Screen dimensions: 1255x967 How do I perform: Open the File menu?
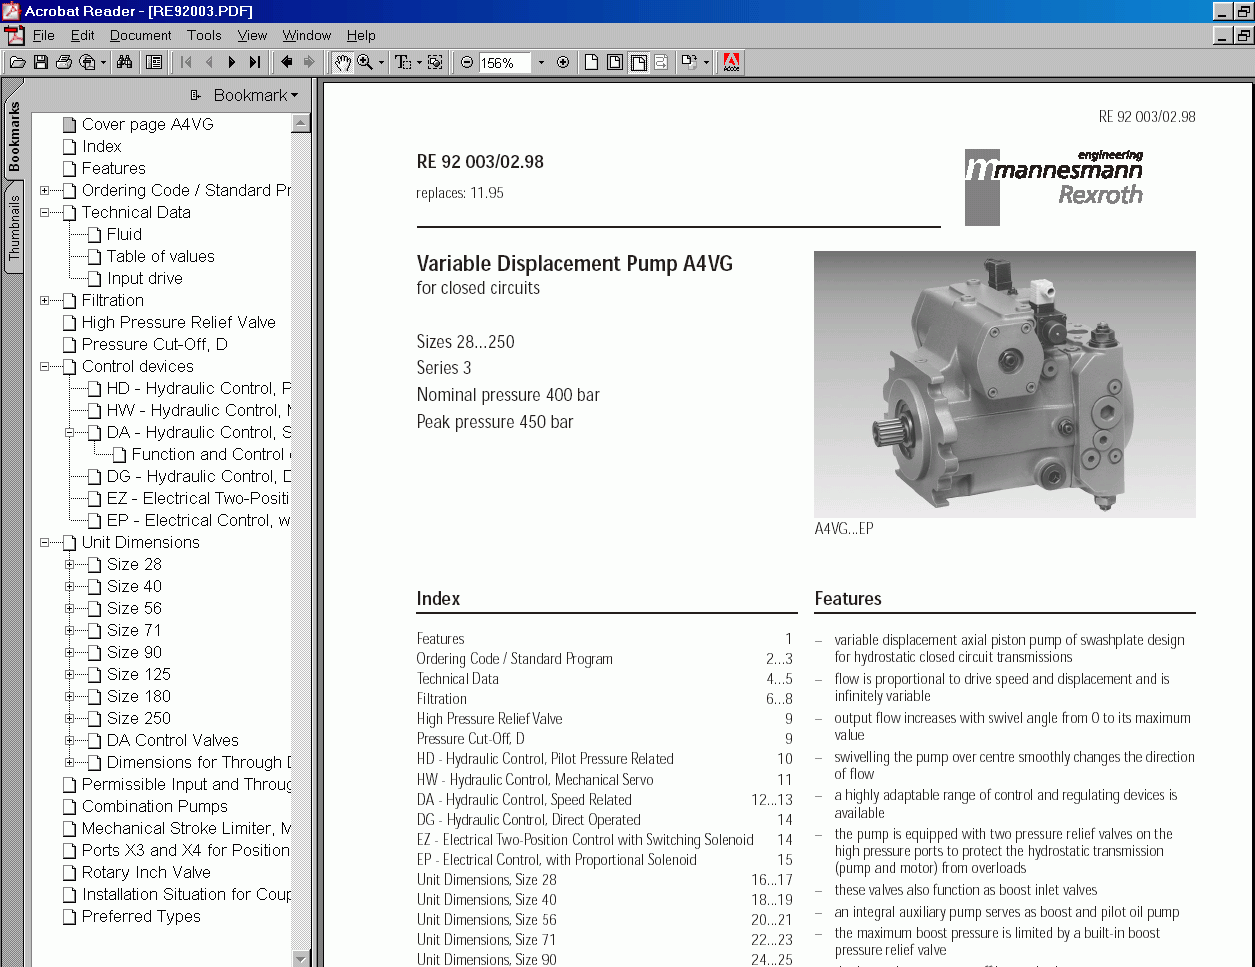[x=43, y=35]
